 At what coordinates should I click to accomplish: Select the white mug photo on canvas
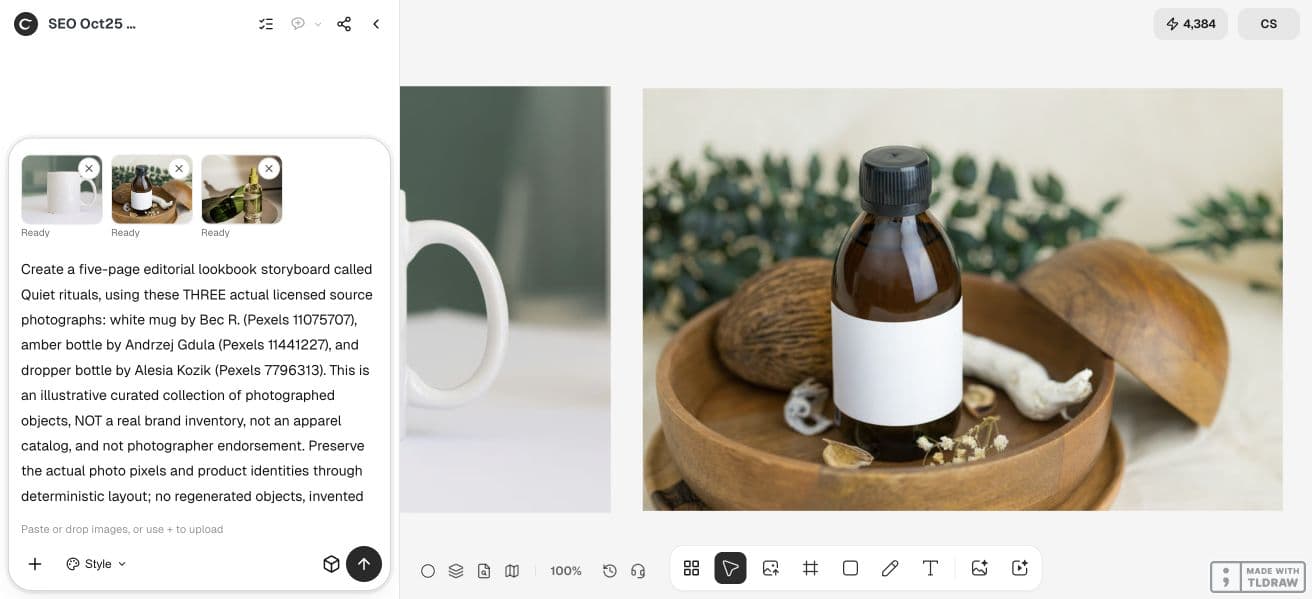pos(505,299)
